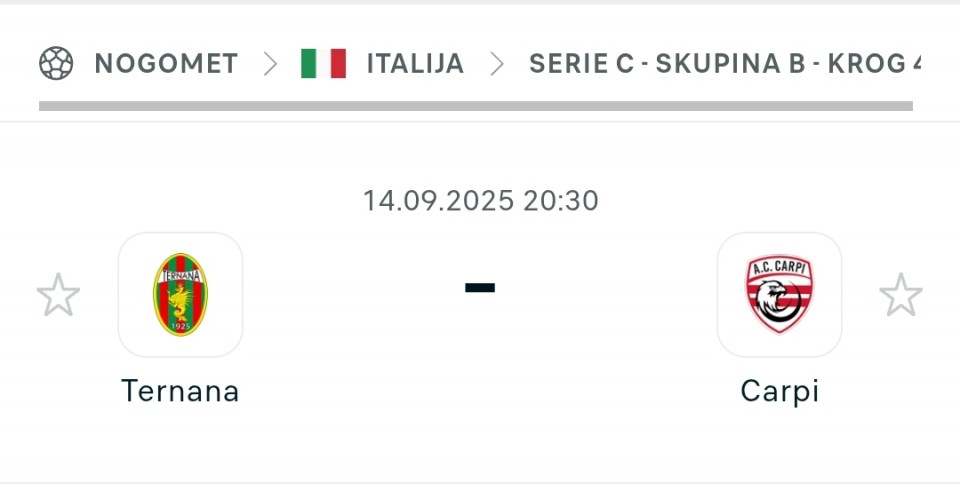Image resolution: width=960 pixels, height=499 pixels.
Task: Go to the ITALIJA breadcrumb
Action: (415, 64)
